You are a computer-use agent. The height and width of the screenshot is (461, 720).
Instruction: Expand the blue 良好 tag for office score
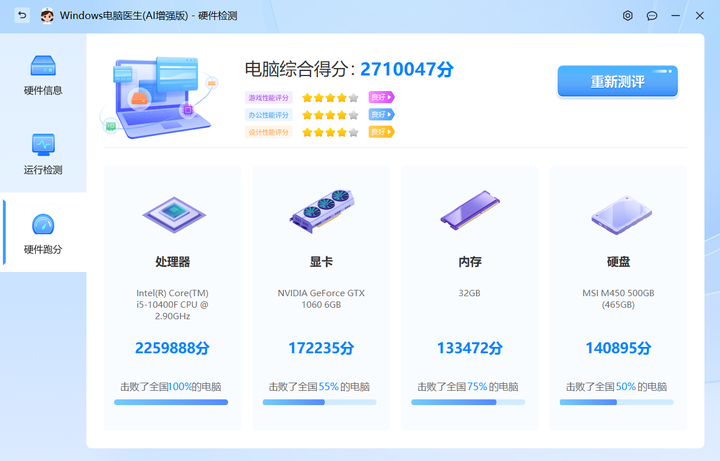tap(382, 114)
